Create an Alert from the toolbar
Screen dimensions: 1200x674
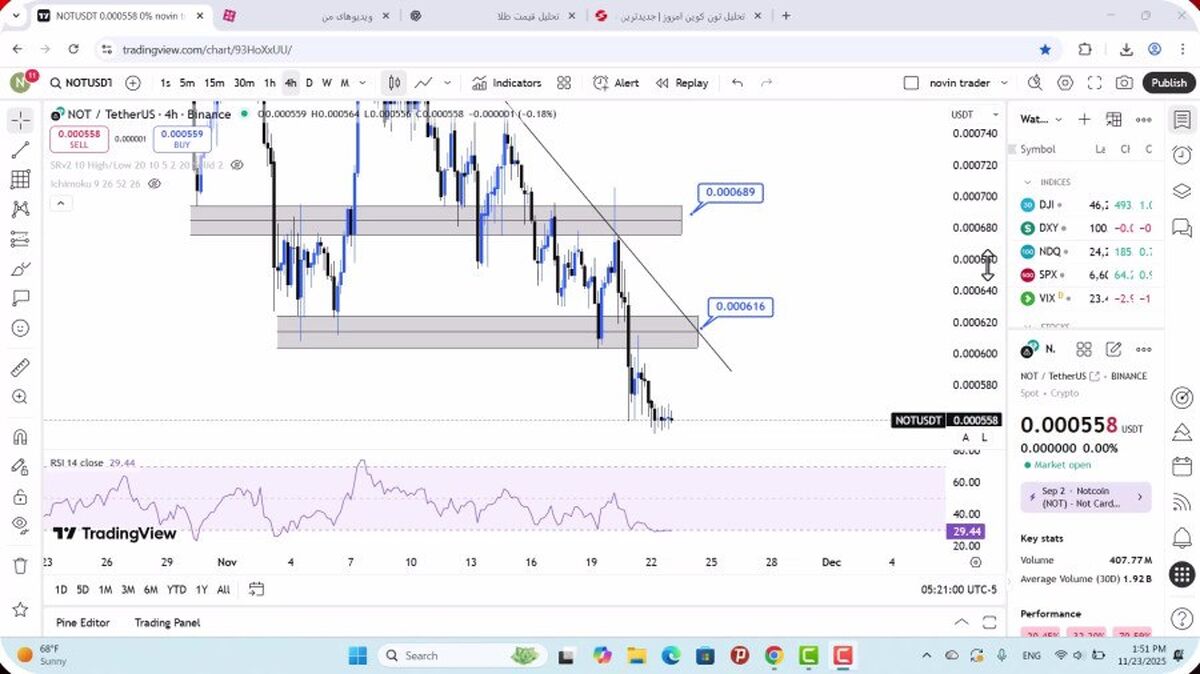pyautogui.click(x=616, y=83)
